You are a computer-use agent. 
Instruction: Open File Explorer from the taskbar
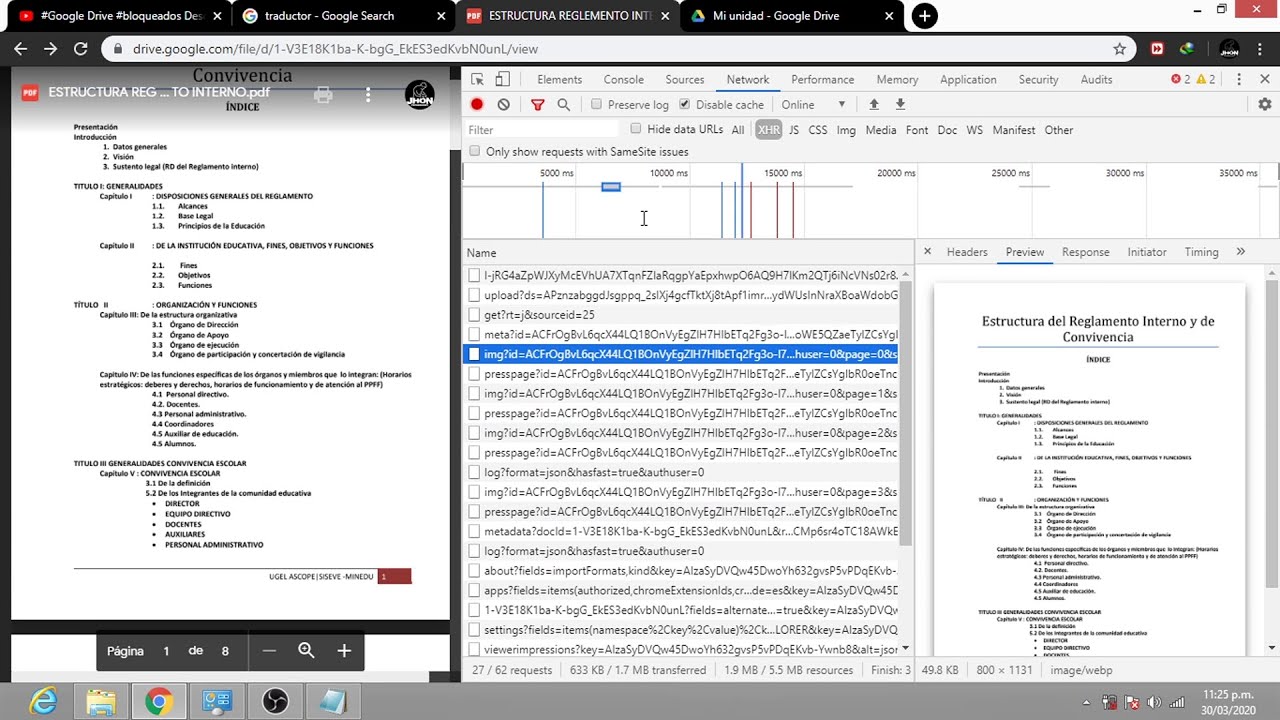click(100, 702)
